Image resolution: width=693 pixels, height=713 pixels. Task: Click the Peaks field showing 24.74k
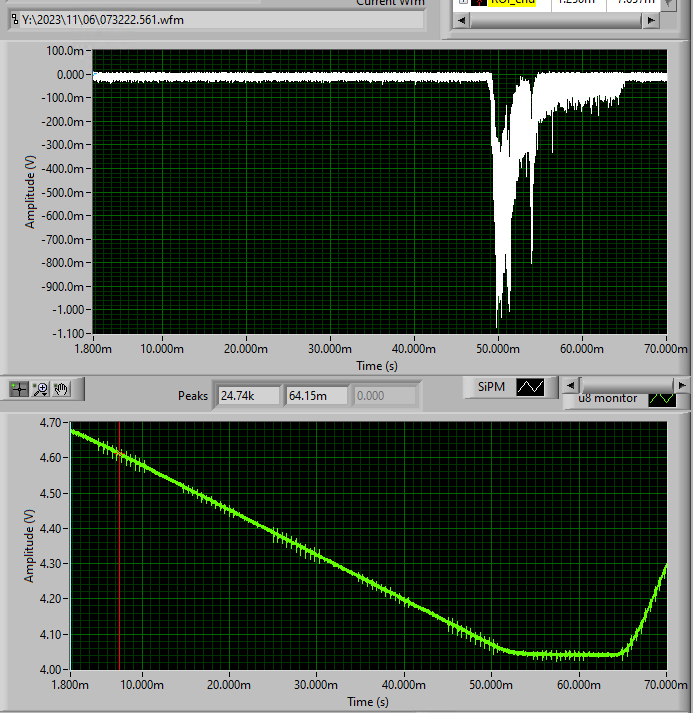point(249,396)
